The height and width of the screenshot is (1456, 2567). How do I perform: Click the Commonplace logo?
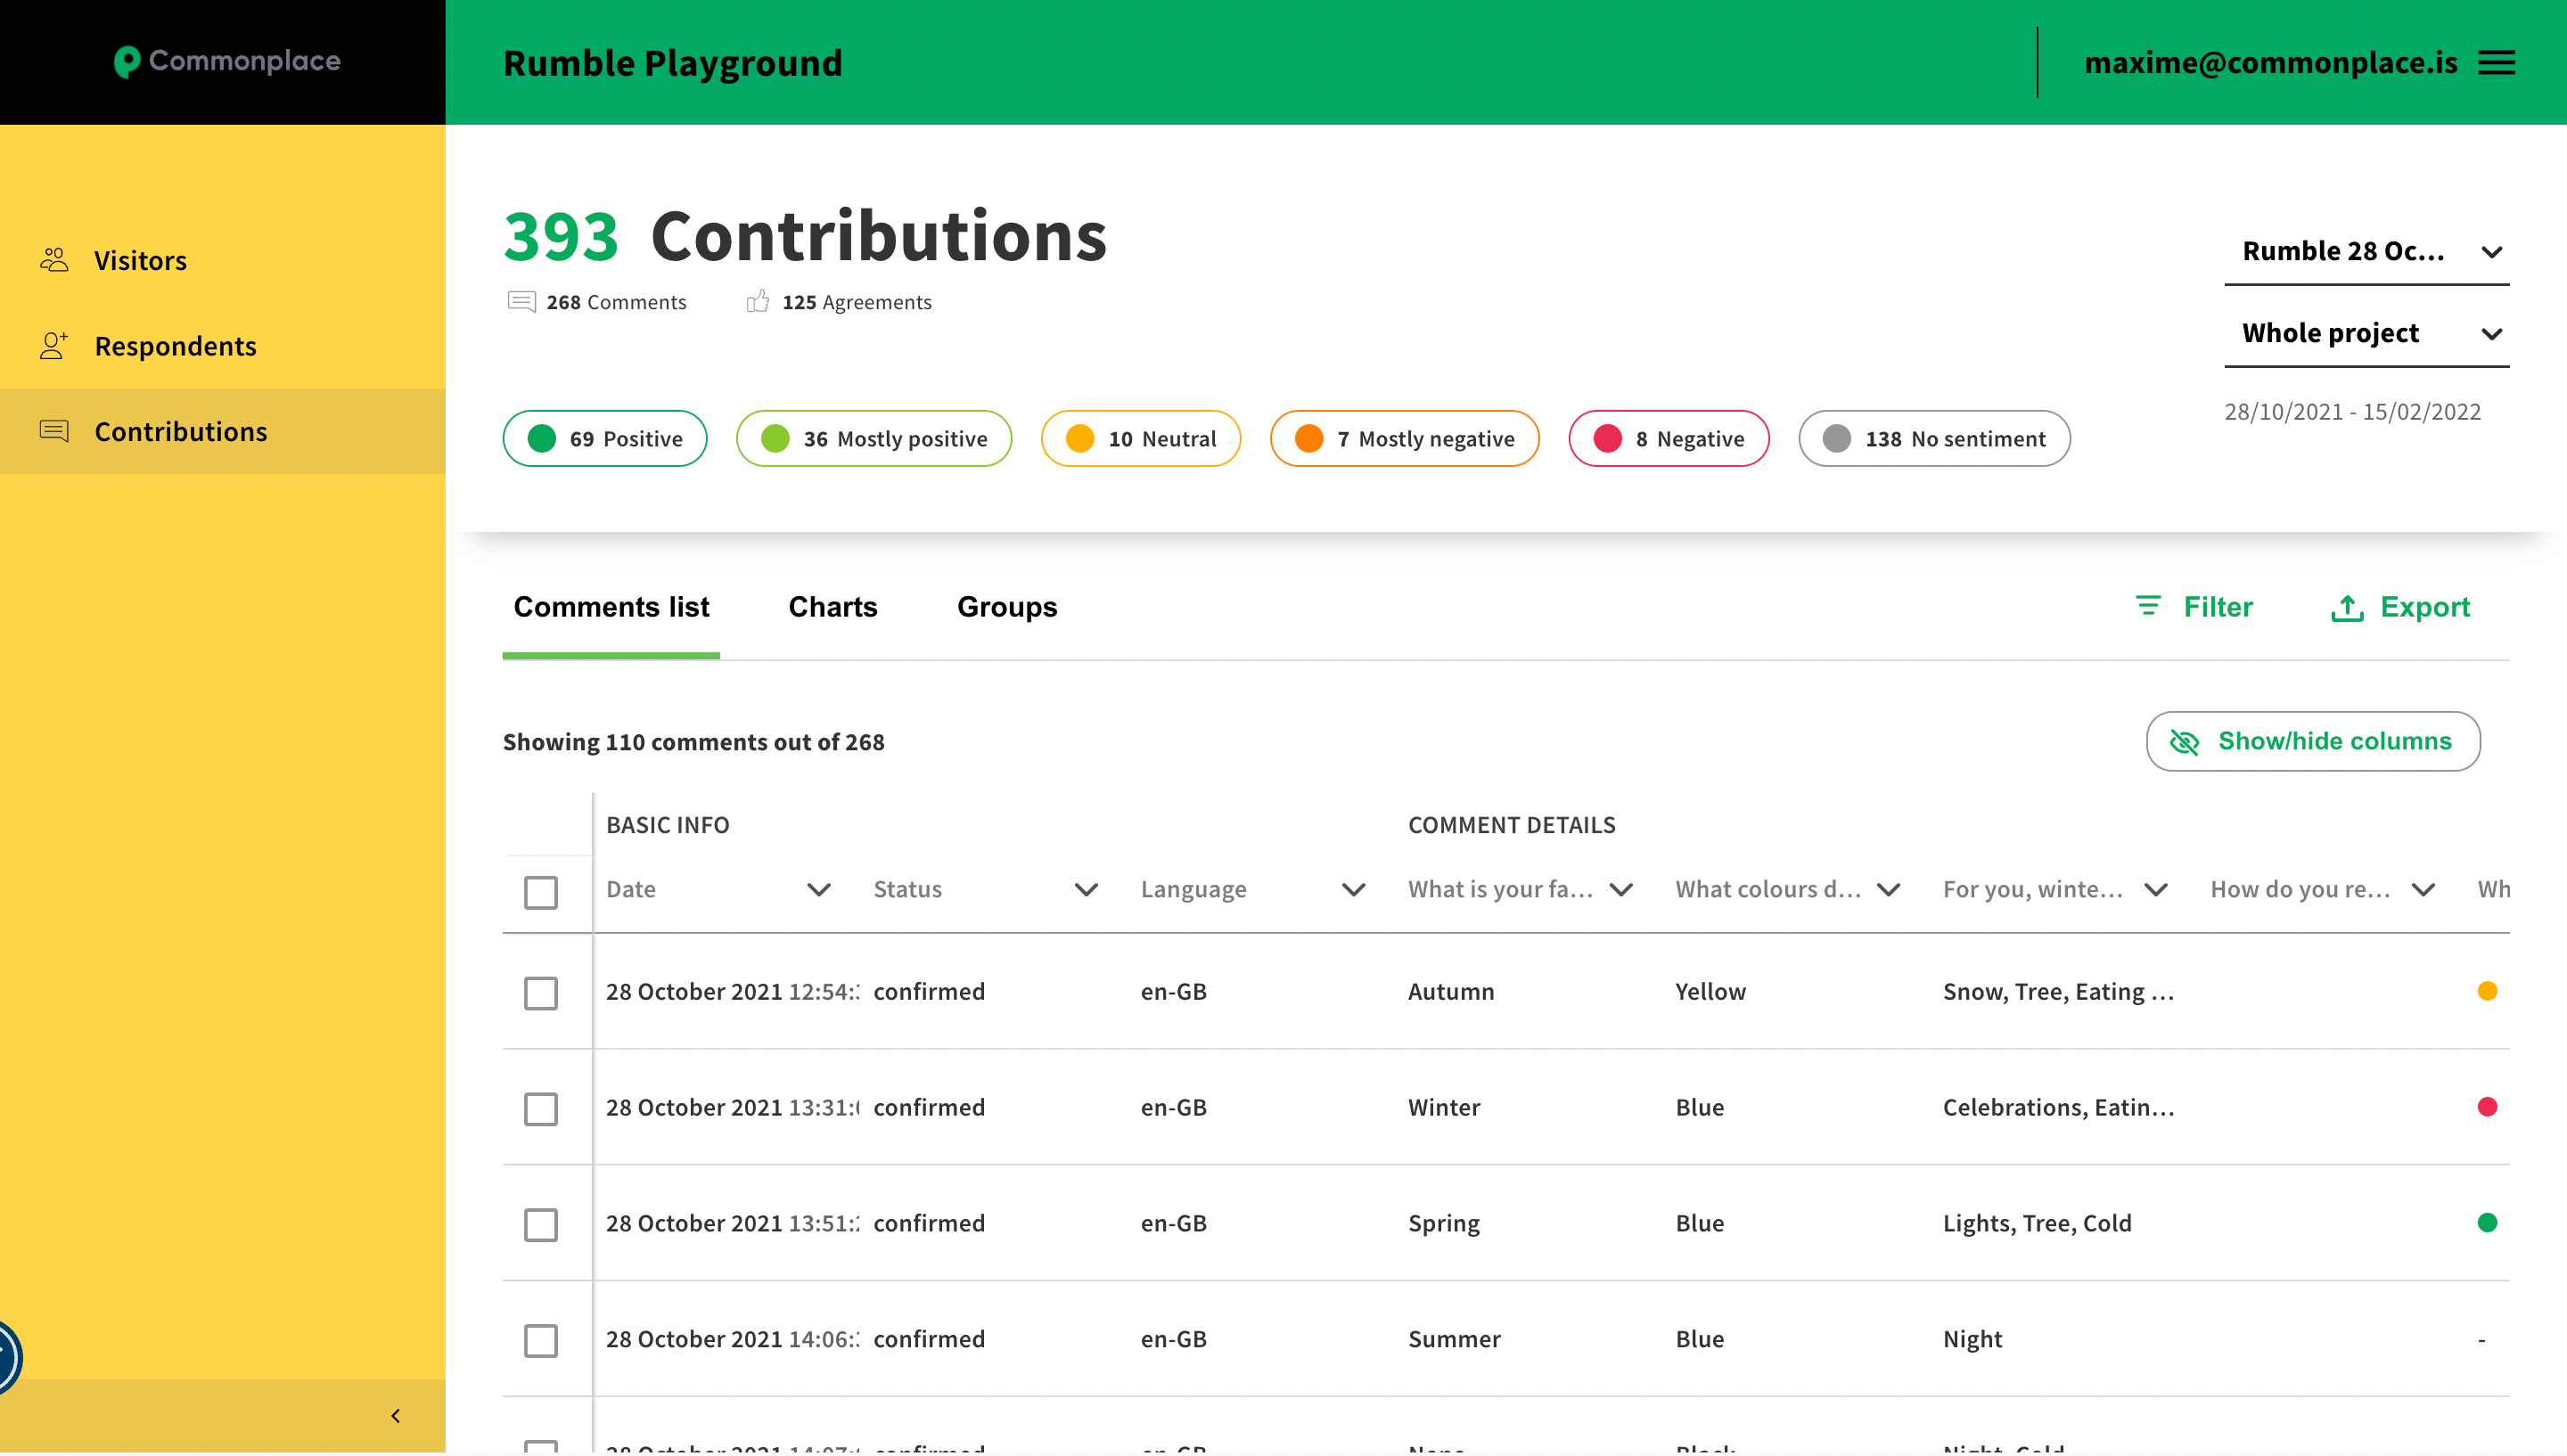pyautogui.click(x=227, y=61)
